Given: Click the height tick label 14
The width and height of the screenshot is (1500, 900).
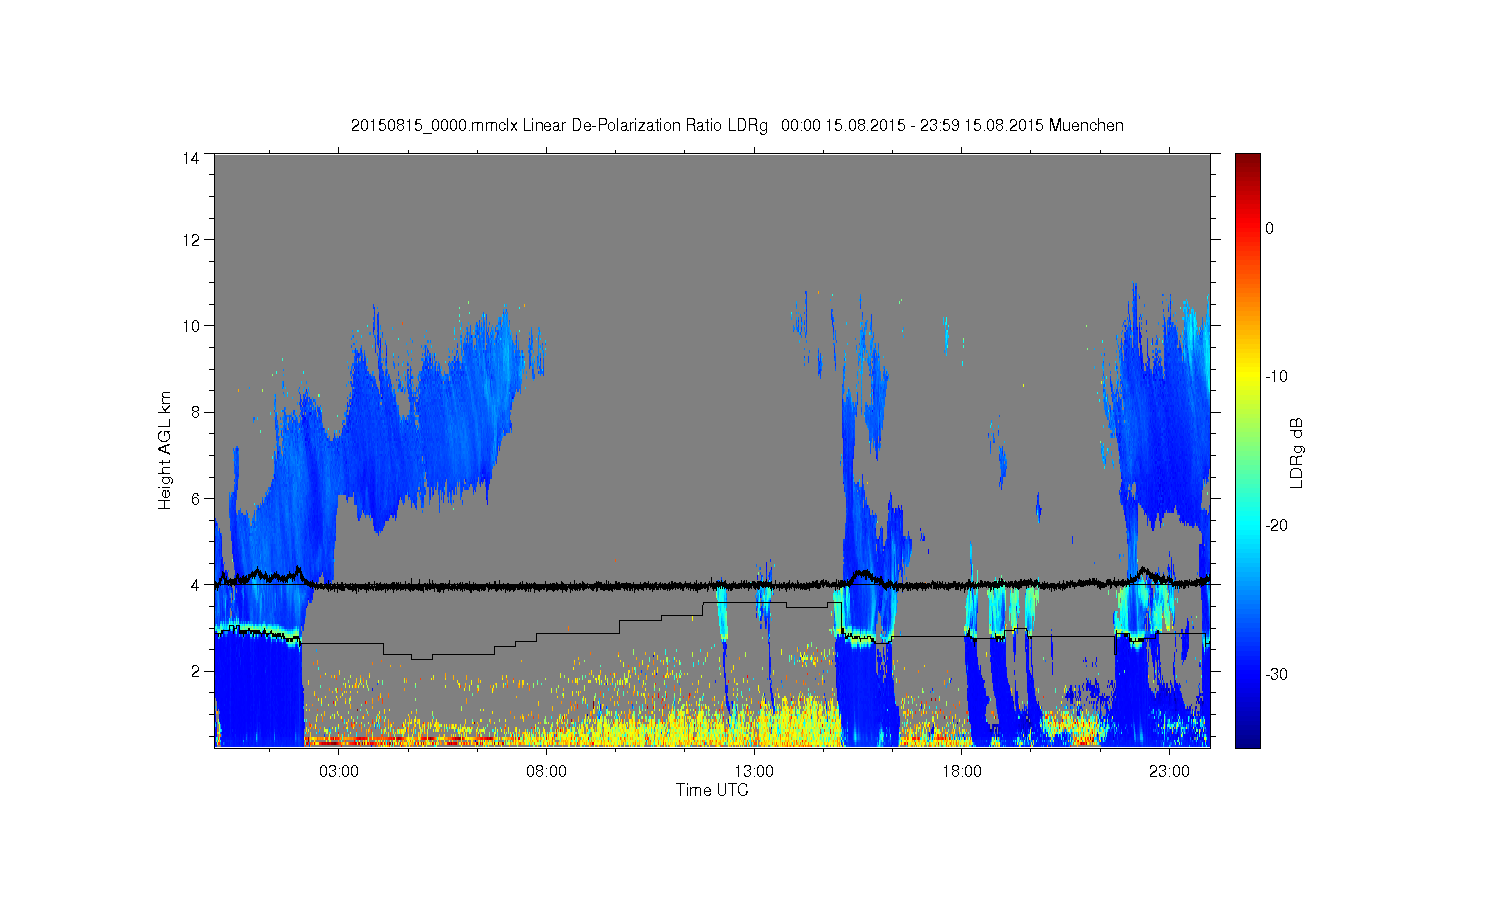Looking at the screenshot, I should pyautogui.click(x=191, y=158).
